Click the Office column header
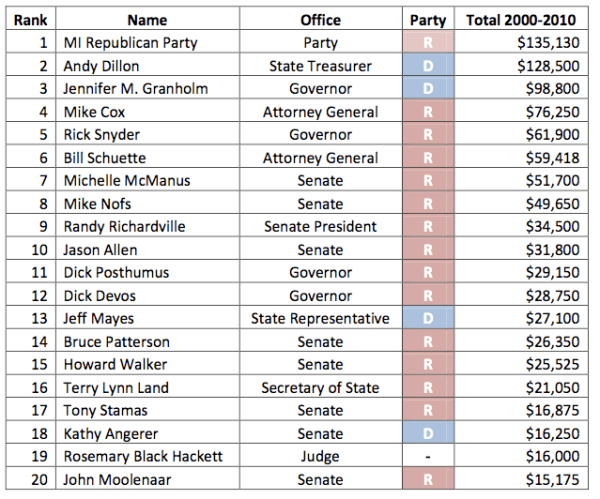 [x=321, y=20]
